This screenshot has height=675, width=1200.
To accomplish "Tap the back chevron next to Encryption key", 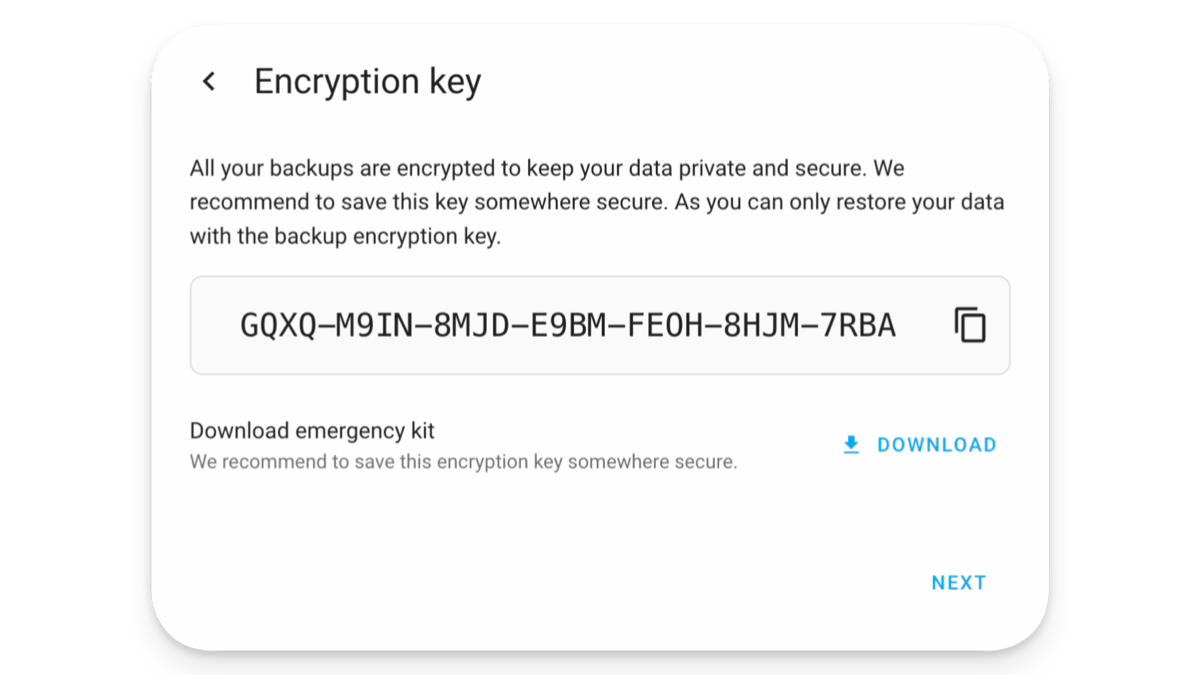I will 209,81.
